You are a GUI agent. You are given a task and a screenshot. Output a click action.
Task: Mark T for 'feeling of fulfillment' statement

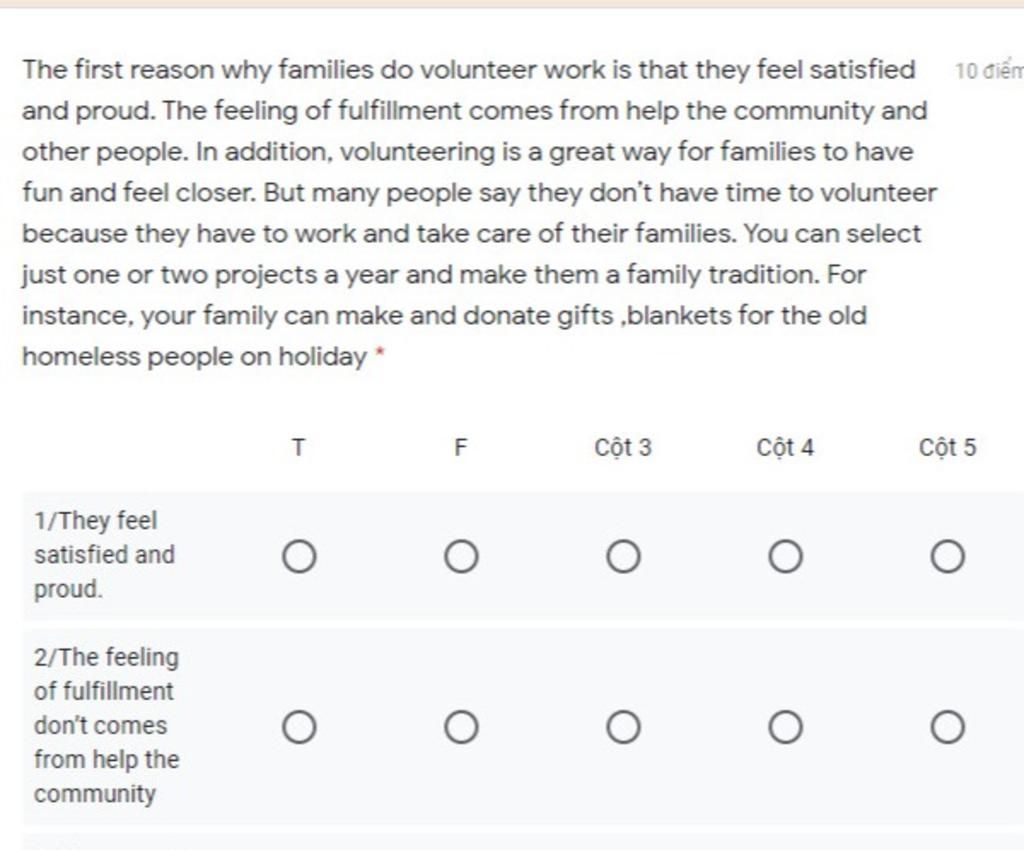pyautogui.click(x=299, y=727)
